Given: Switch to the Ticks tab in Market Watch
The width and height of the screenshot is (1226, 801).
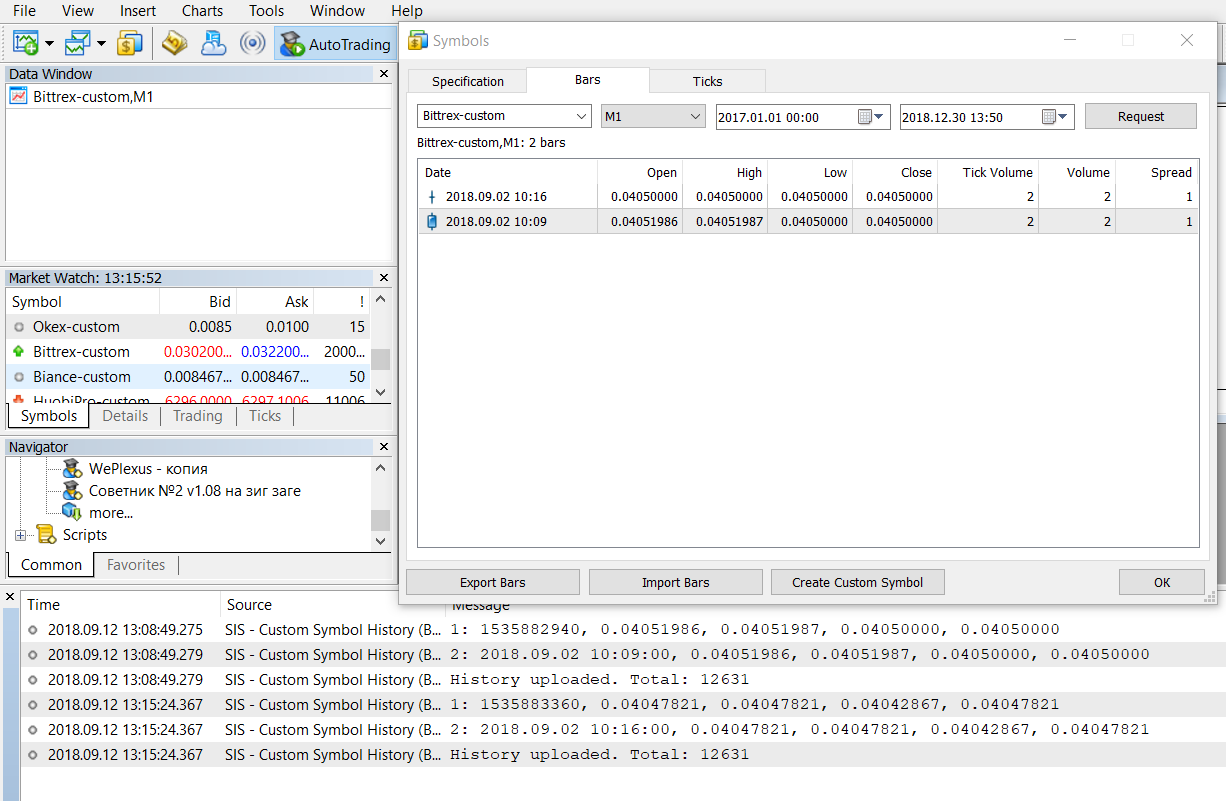Looking at the screenshot, I should click(x=265, y=416).
